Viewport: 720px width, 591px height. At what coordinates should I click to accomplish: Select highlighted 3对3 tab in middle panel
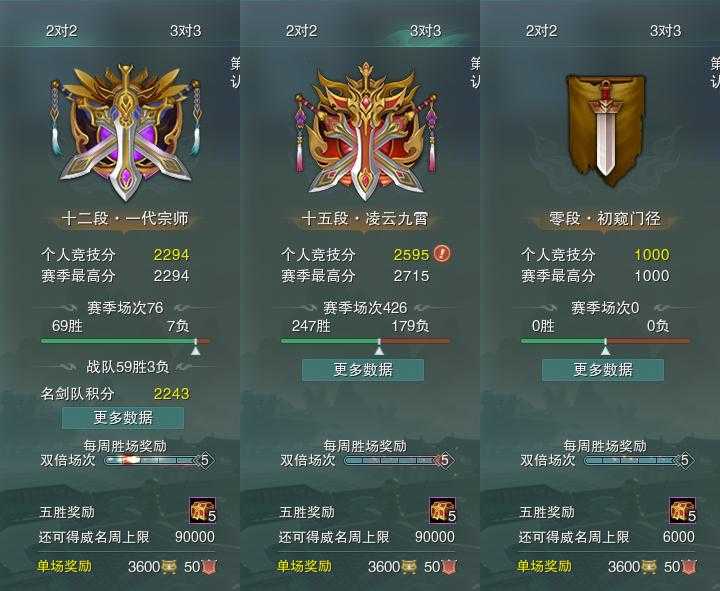[426, 31]
